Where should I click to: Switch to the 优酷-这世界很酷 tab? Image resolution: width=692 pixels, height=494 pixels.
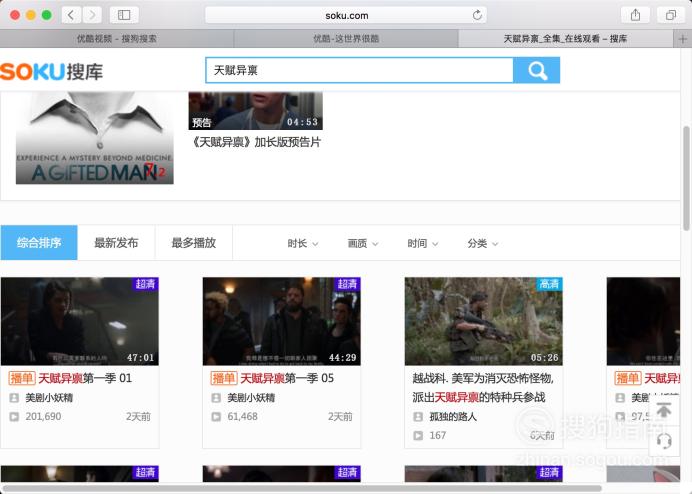click(x=346, y=39)
